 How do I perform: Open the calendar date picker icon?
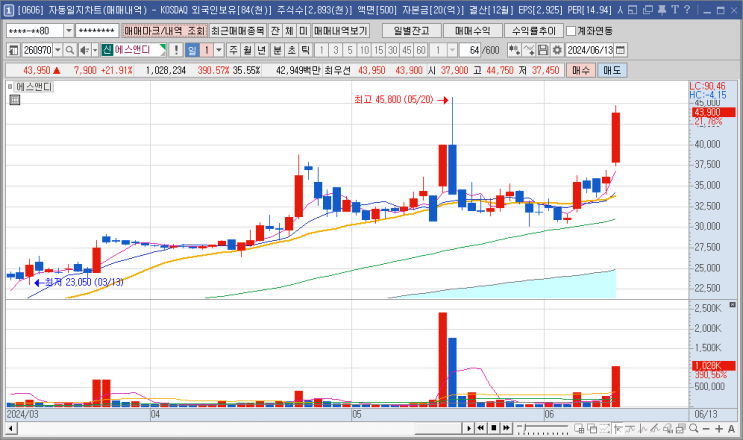point(620,50)
